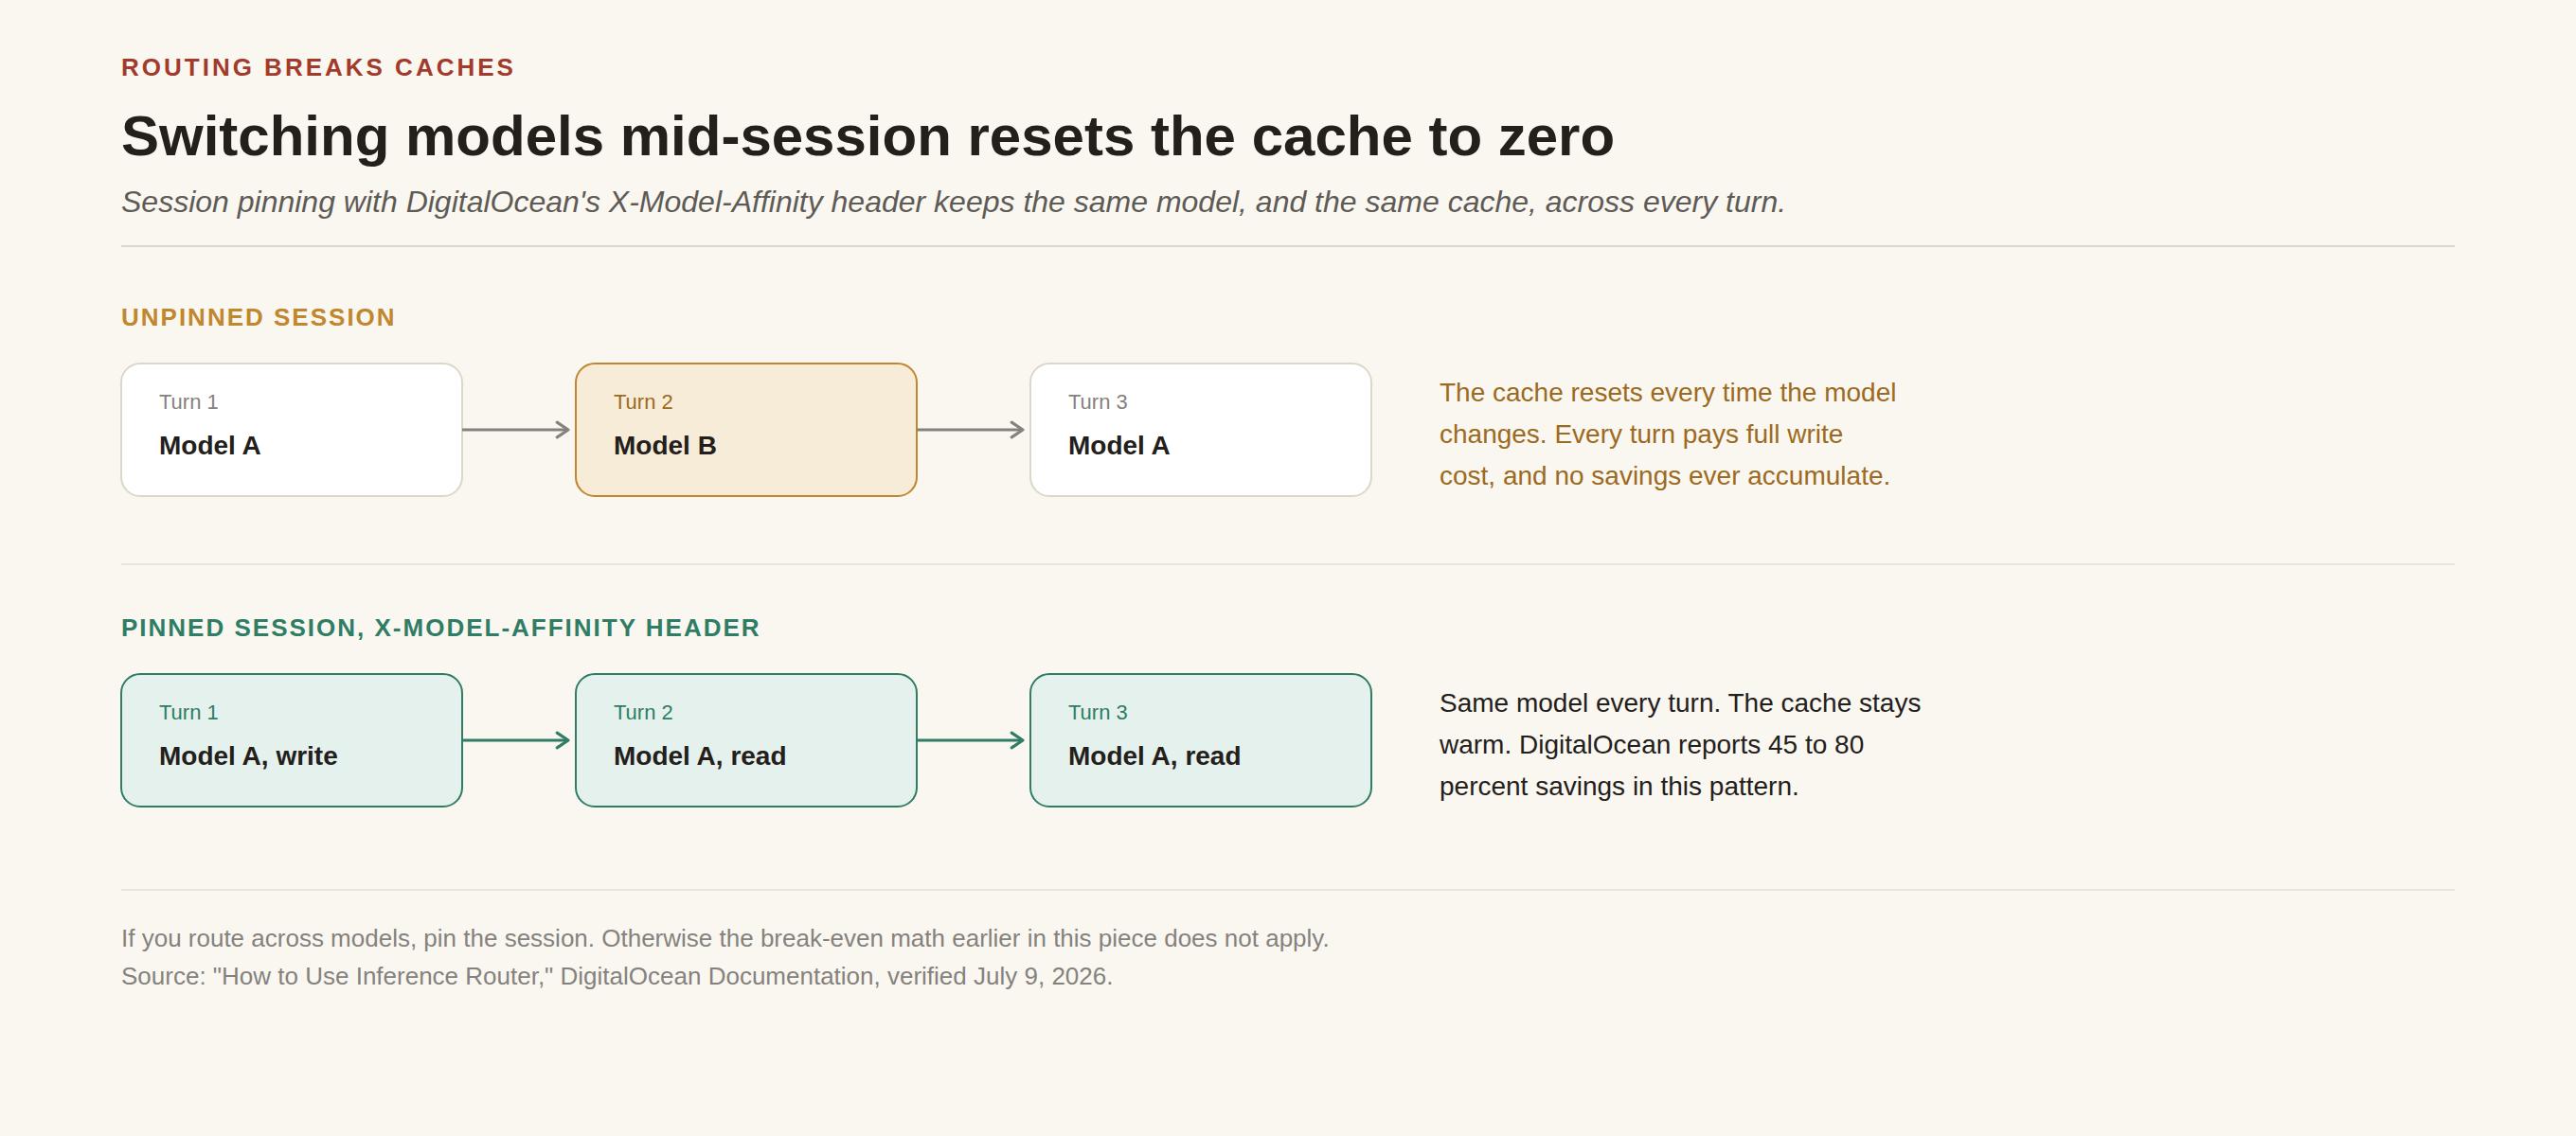Click the gray arrow from Model B to Turn 3
This screenshot has height=1136, width=2576.
coord(972,430)
